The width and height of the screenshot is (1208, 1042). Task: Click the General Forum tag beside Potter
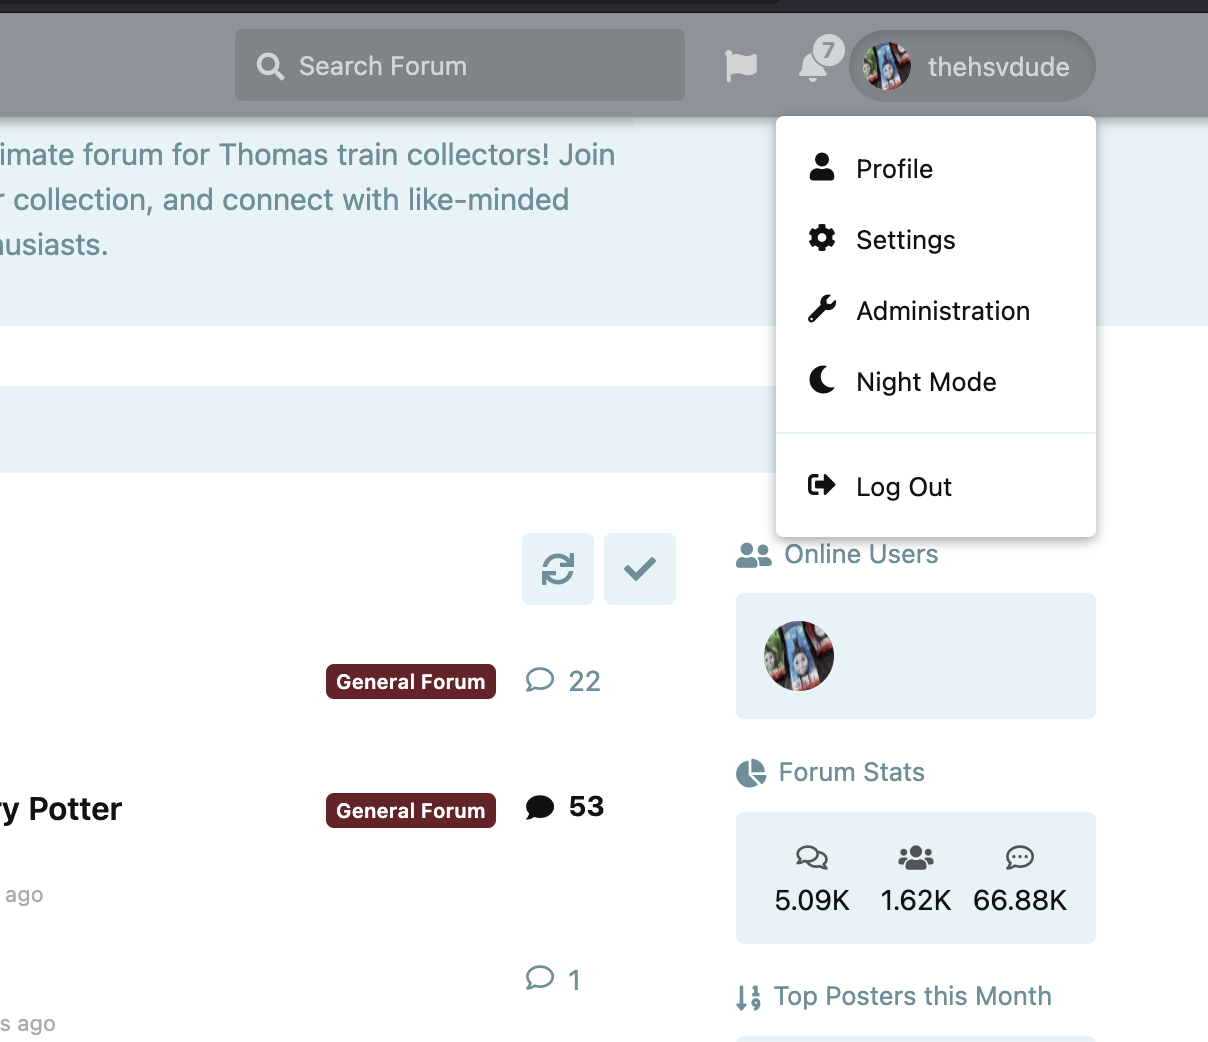[x=411, y=810]
